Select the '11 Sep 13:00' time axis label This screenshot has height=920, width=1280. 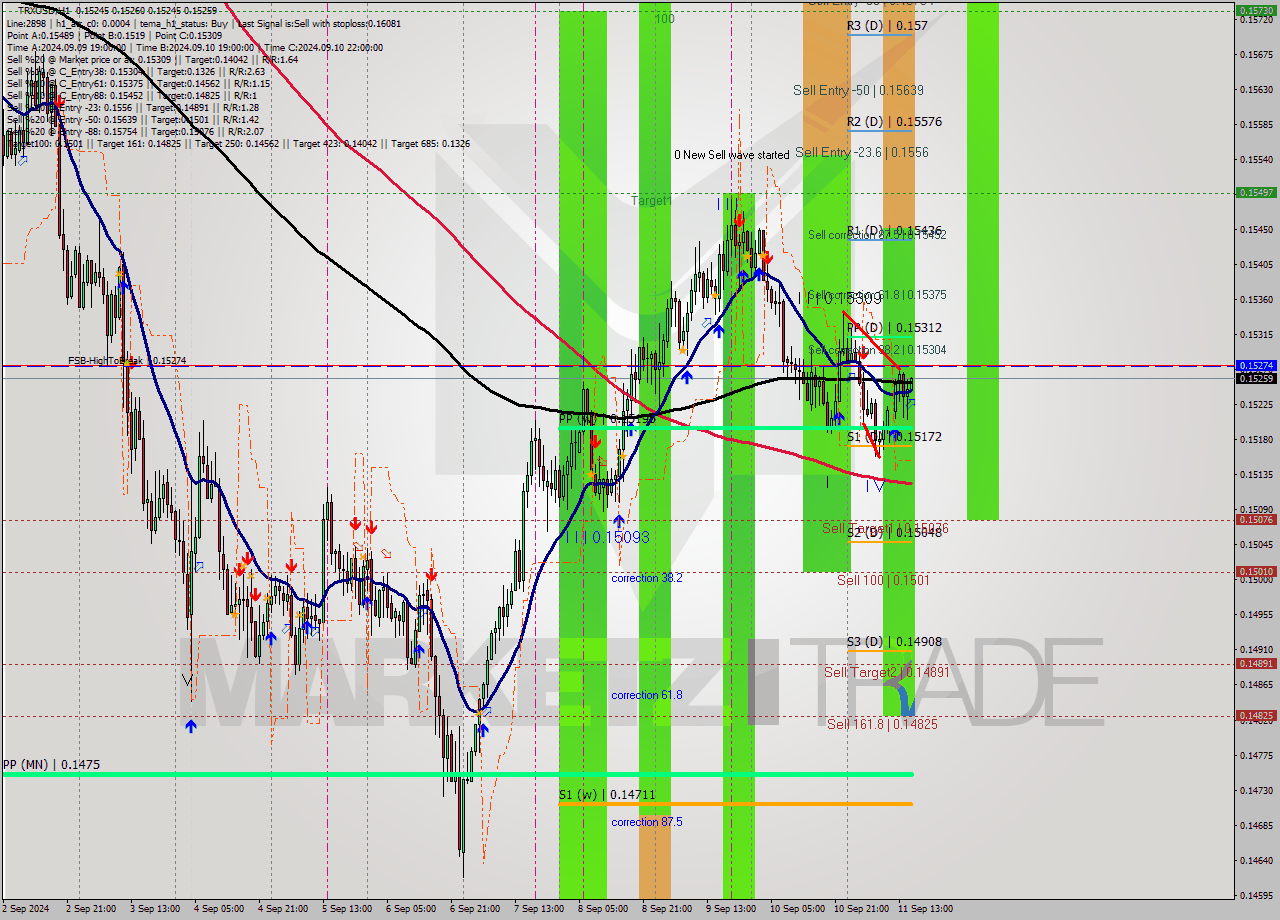point(924,909)
